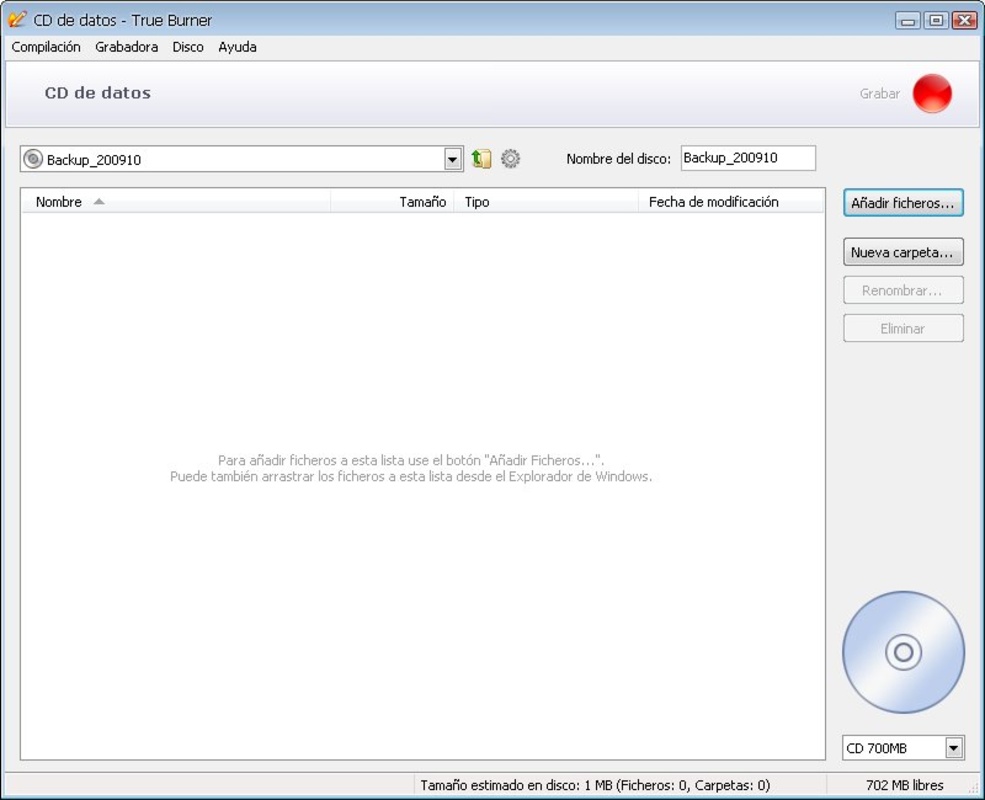Open the Ayuda menu
Image resolution: width=985 pixels, height=800 pixels.
[x=237, y=47]
